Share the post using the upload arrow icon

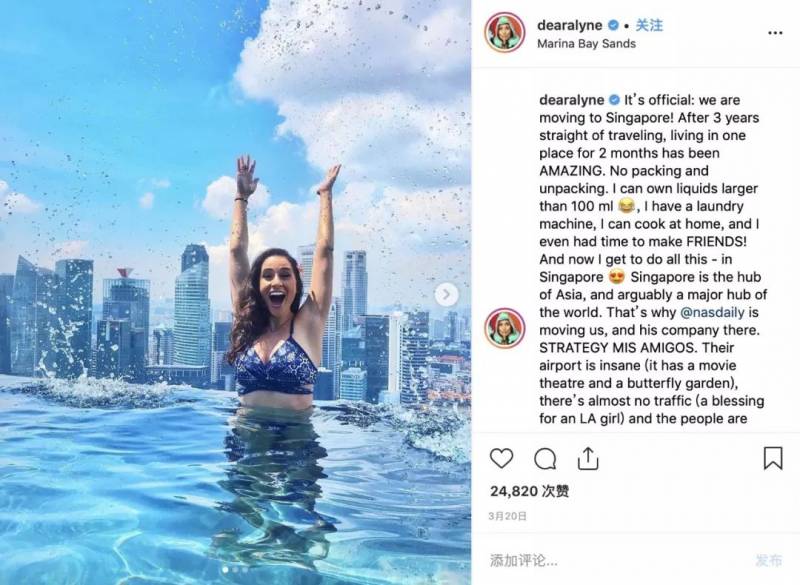click(588, 458)
